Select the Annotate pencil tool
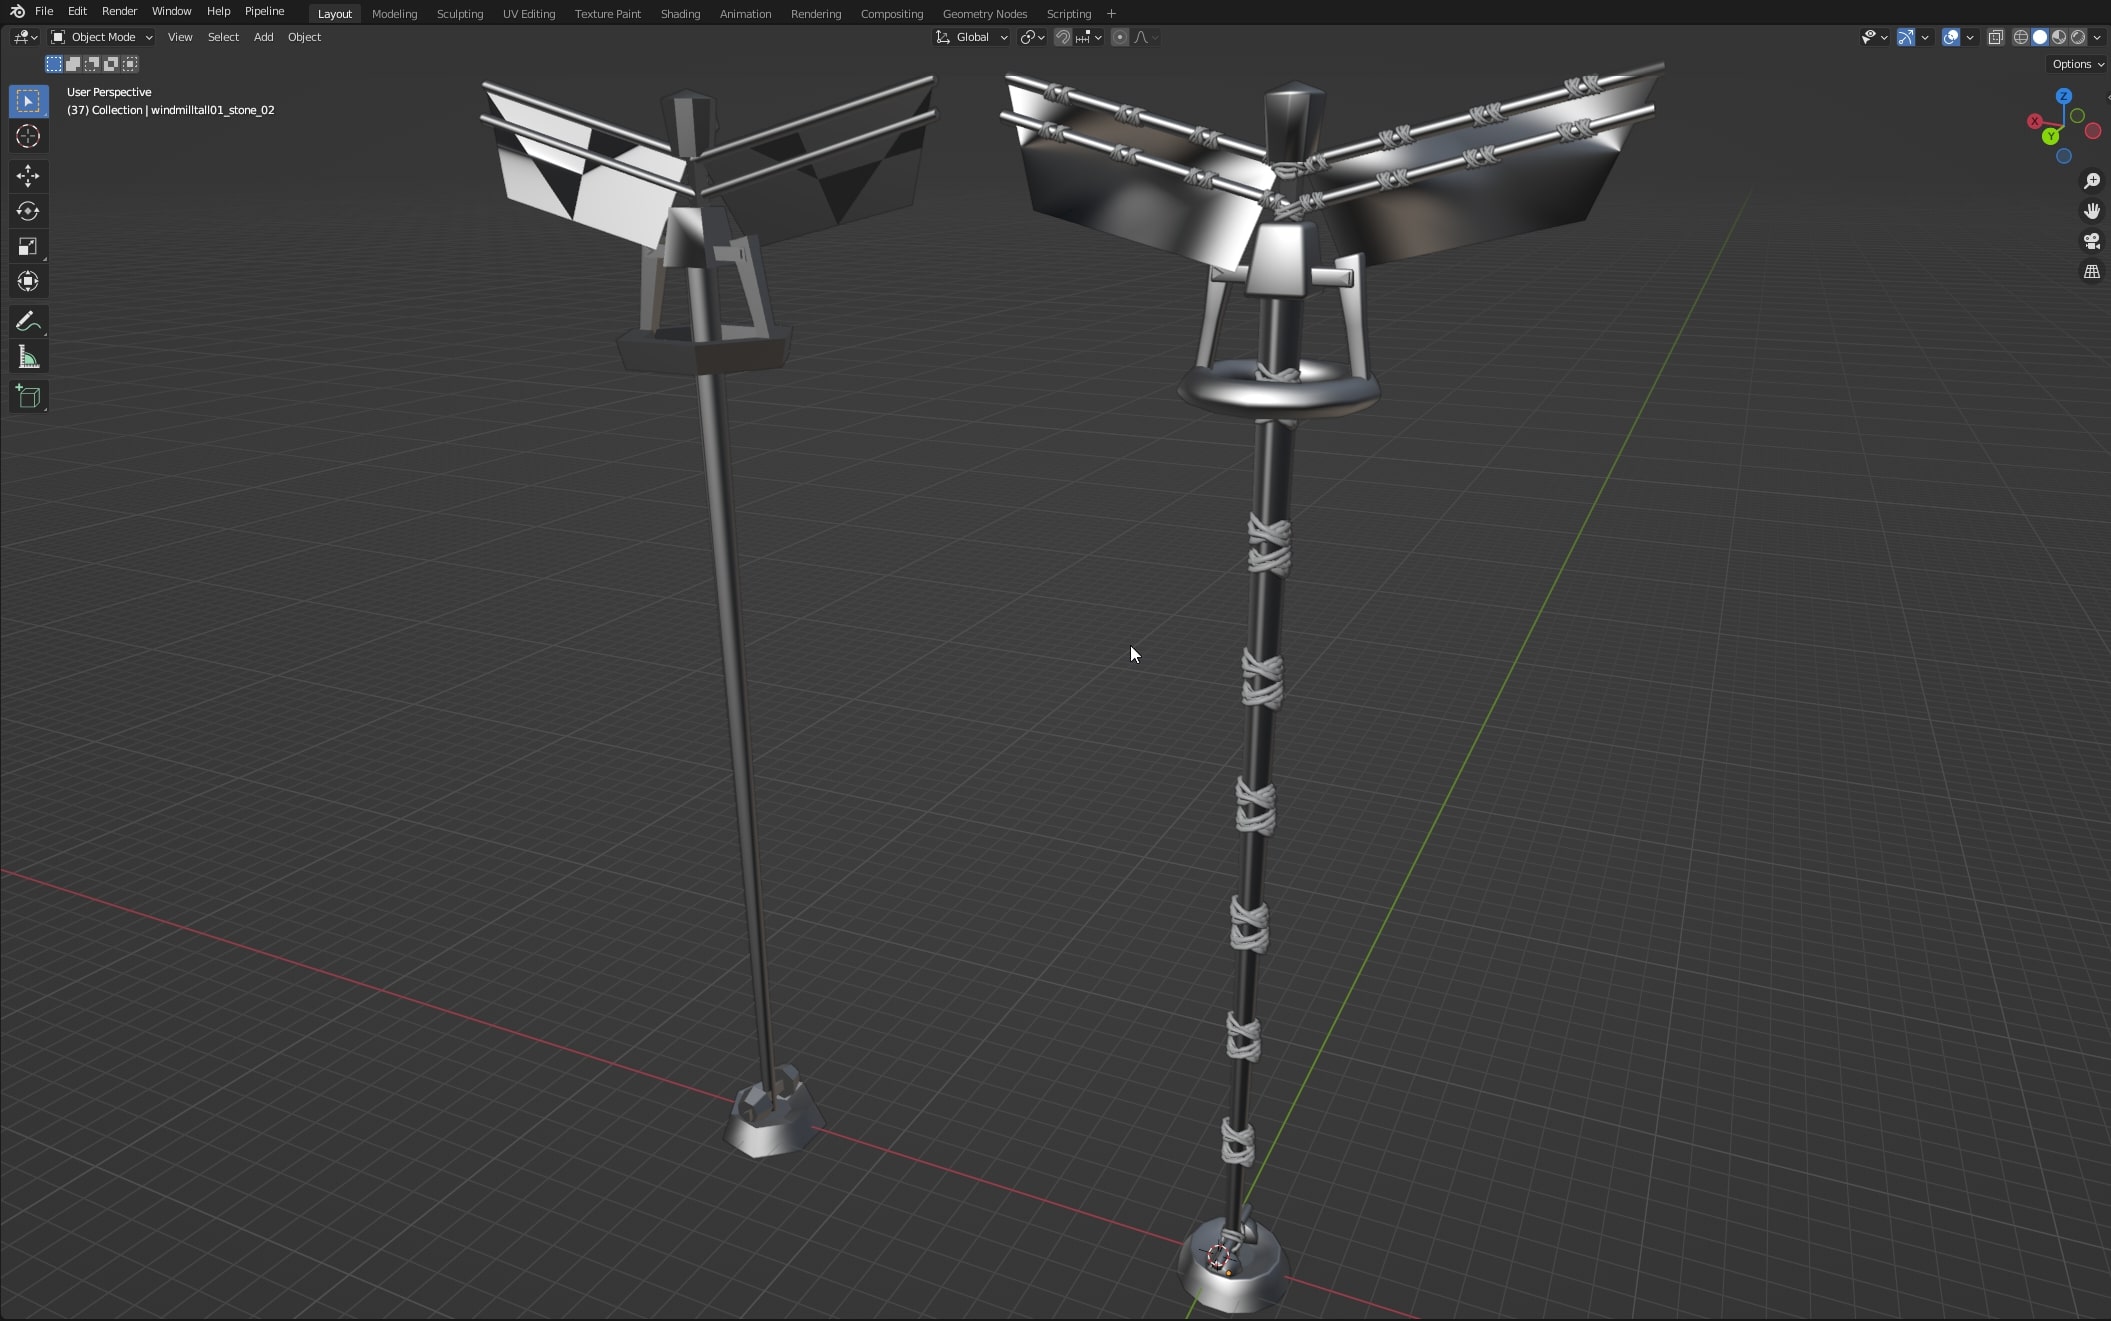This screenshot has height=1321, width=2111. (28, 321)
